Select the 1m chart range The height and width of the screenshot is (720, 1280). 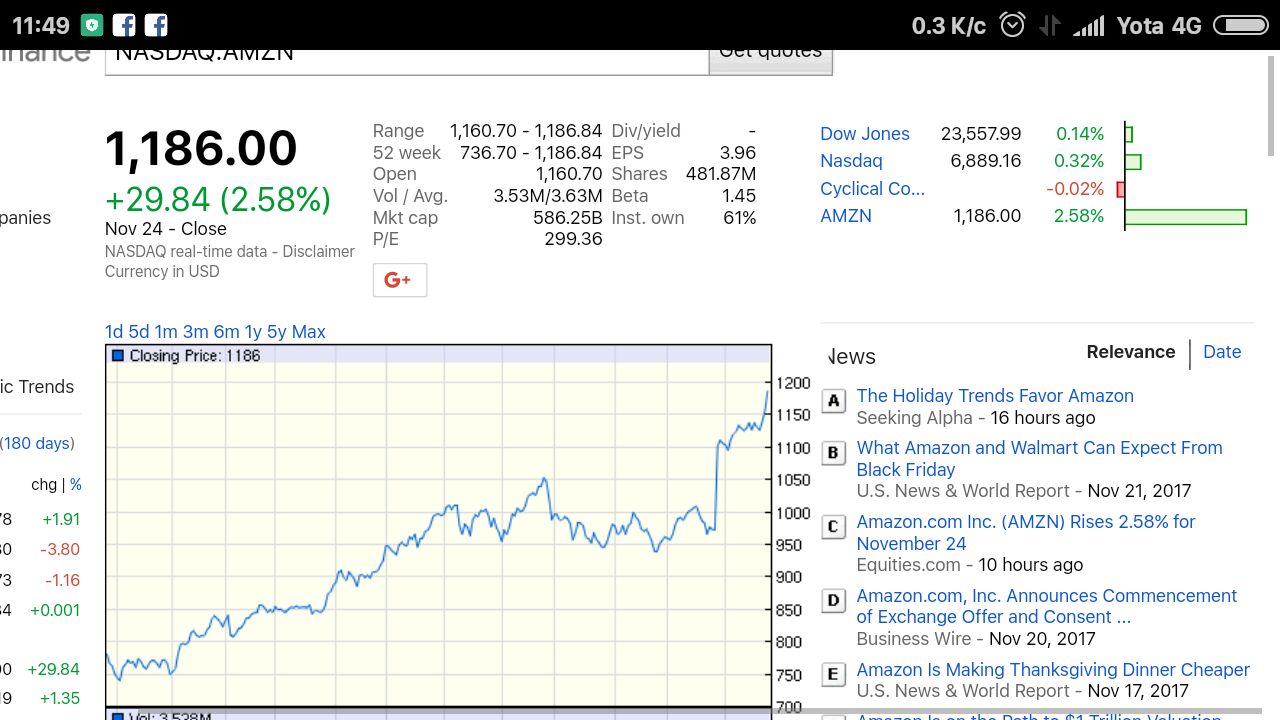click(166, 332)
